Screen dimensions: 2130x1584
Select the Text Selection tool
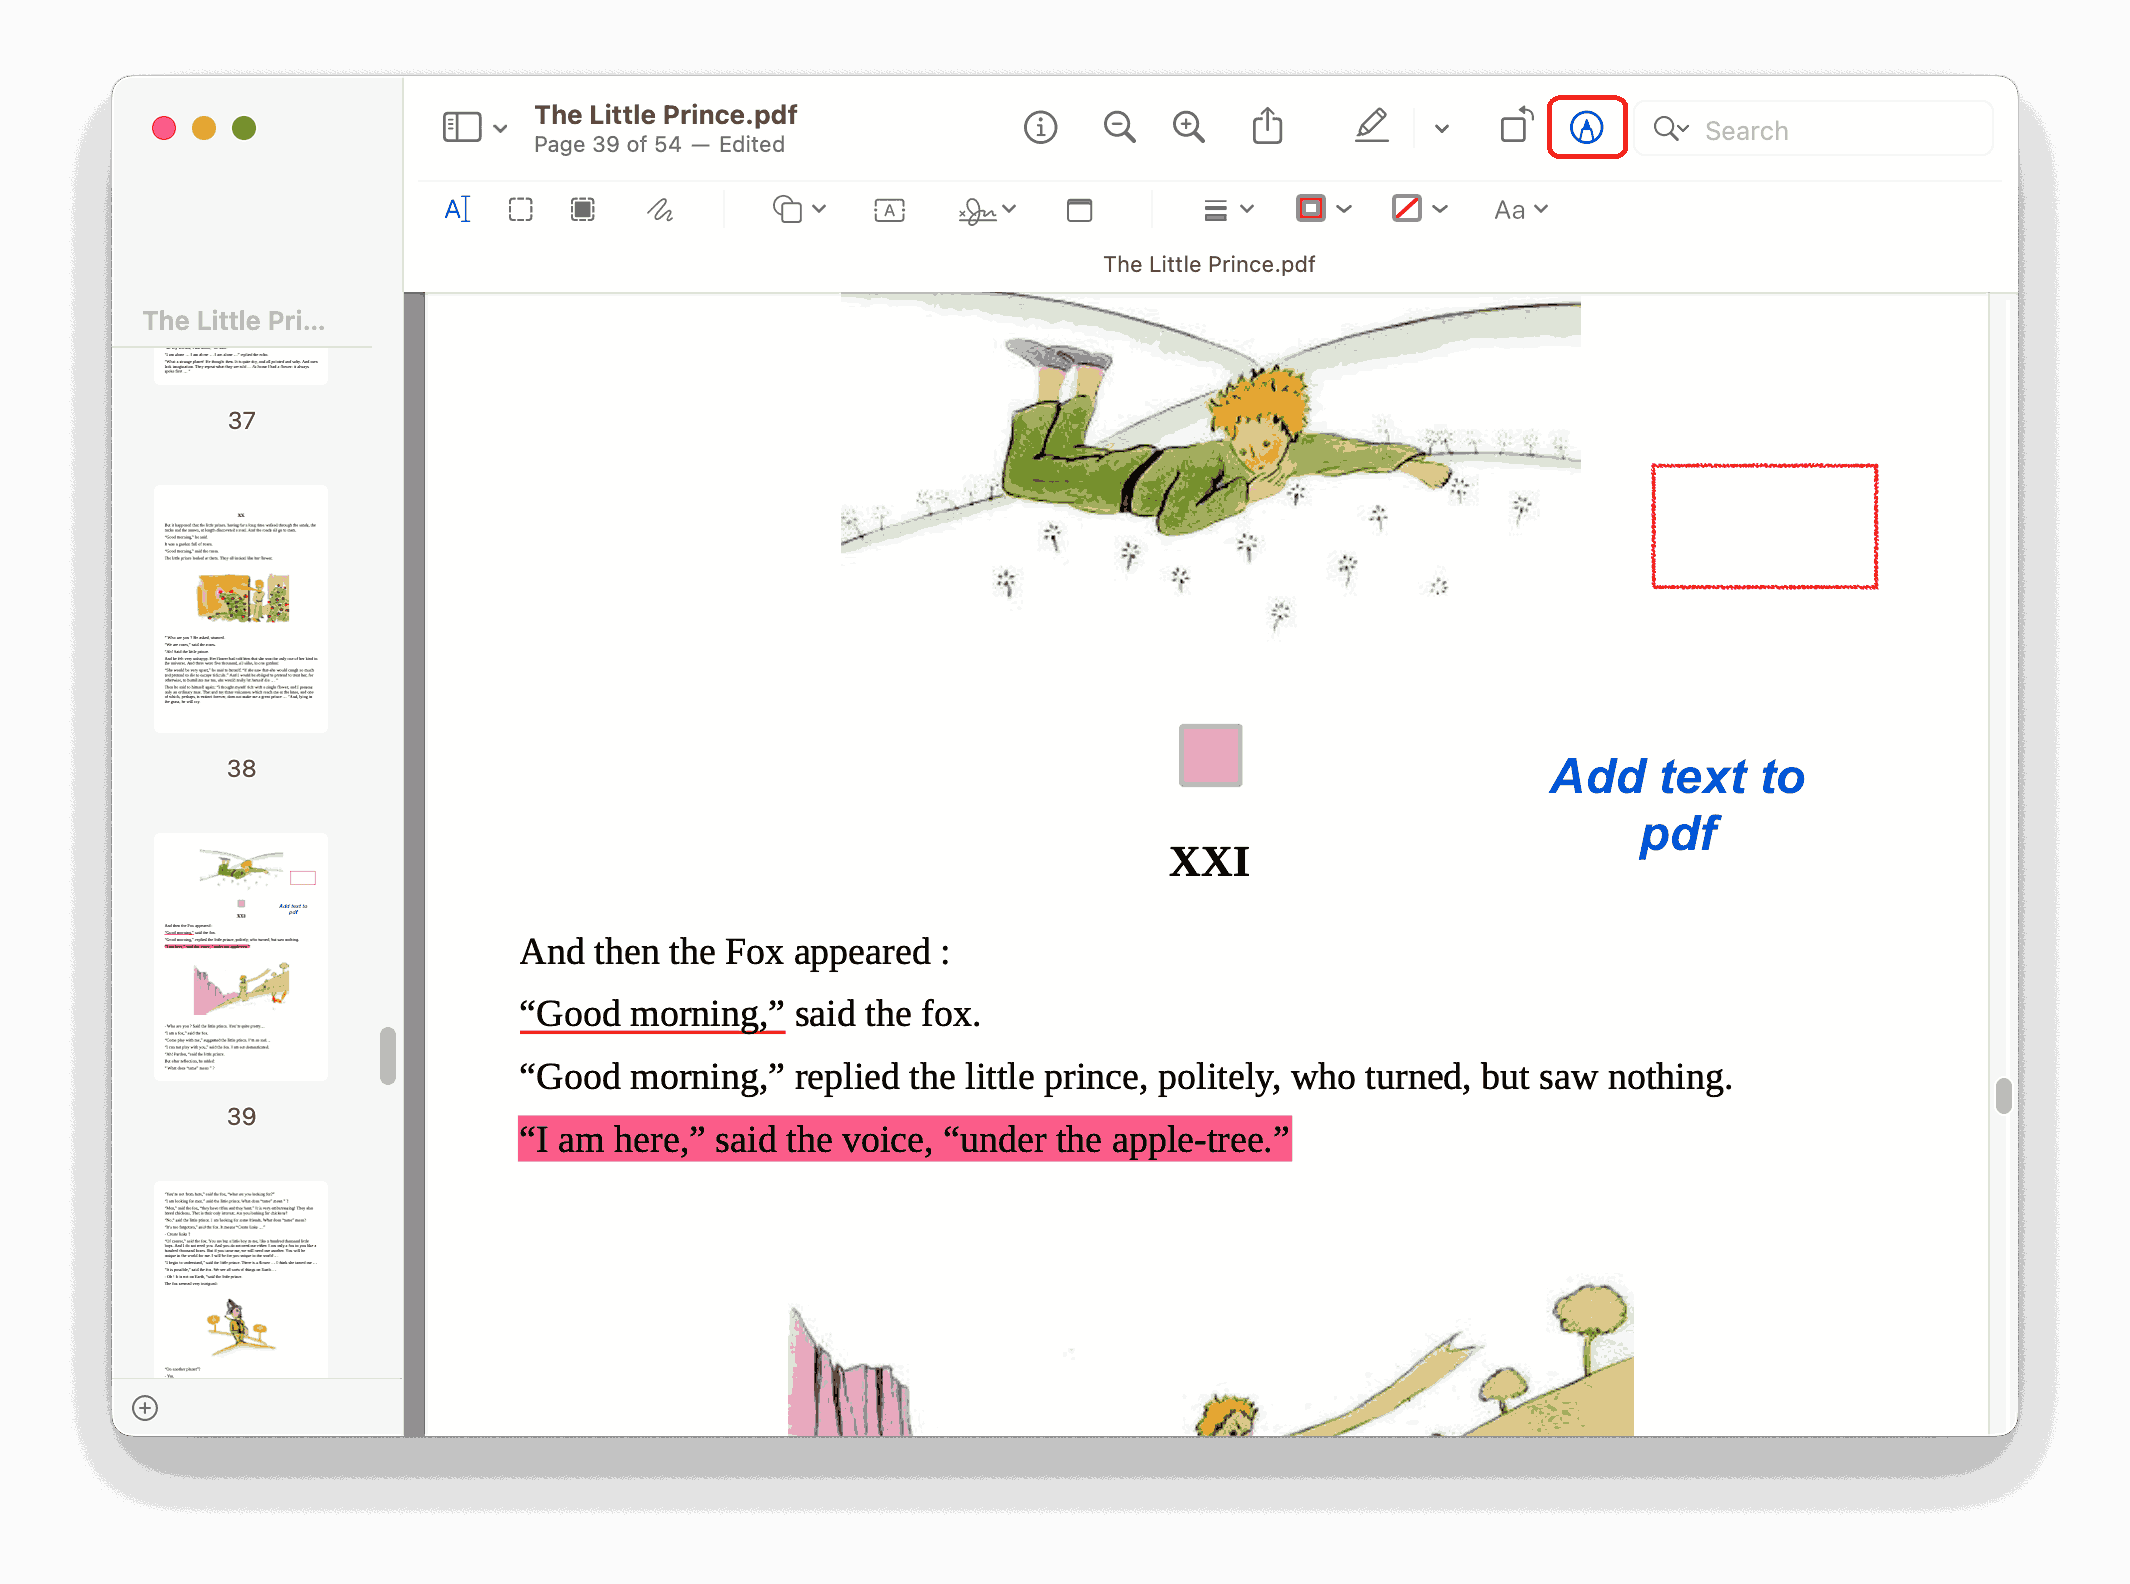click(x=457, y=209)
